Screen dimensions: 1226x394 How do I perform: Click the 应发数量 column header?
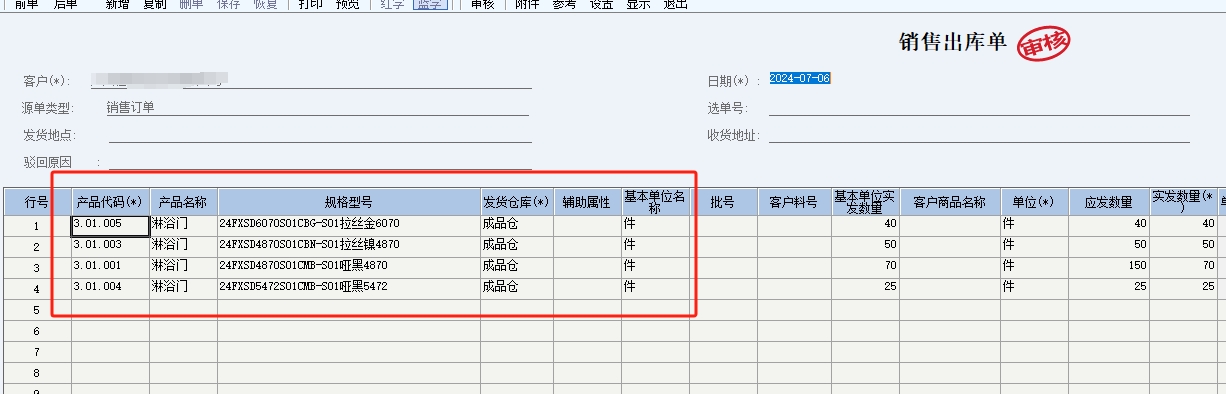[1109, 202]
